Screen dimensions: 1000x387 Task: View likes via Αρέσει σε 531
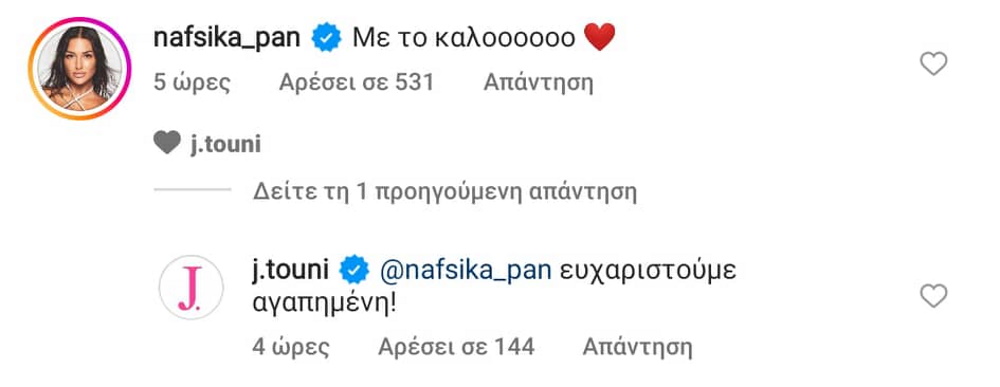click(x=357, y=82)
